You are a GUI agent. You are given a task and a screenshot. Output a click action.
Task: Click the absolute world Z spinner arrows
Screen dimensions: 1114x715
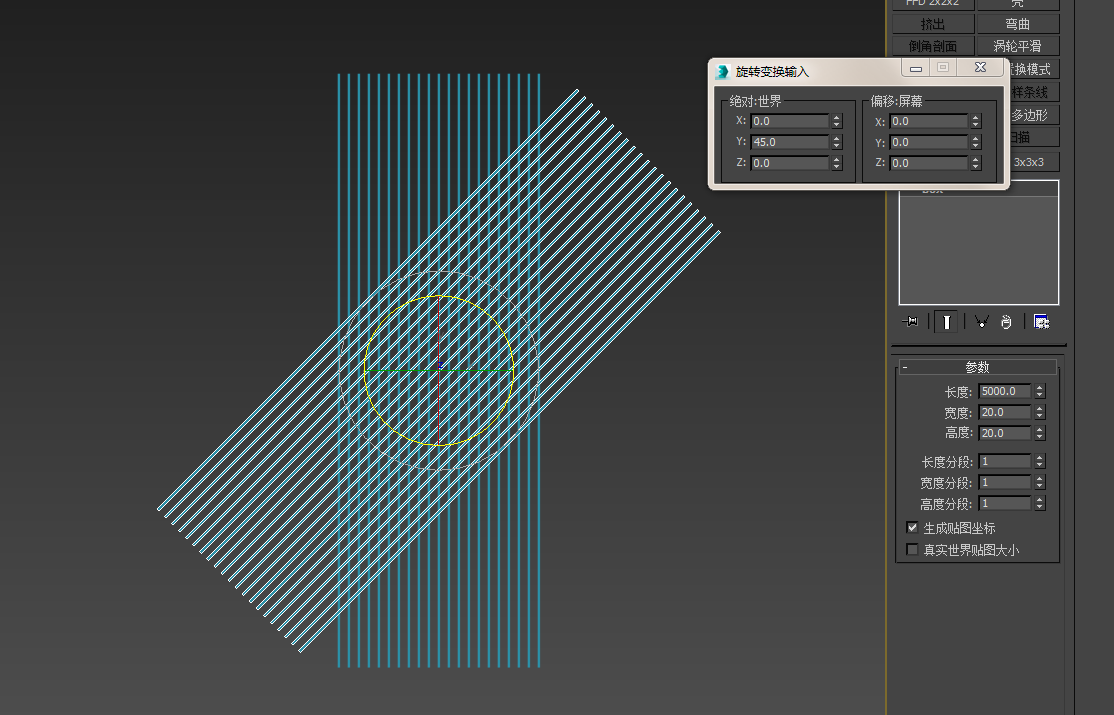click(x=837, y=163)
